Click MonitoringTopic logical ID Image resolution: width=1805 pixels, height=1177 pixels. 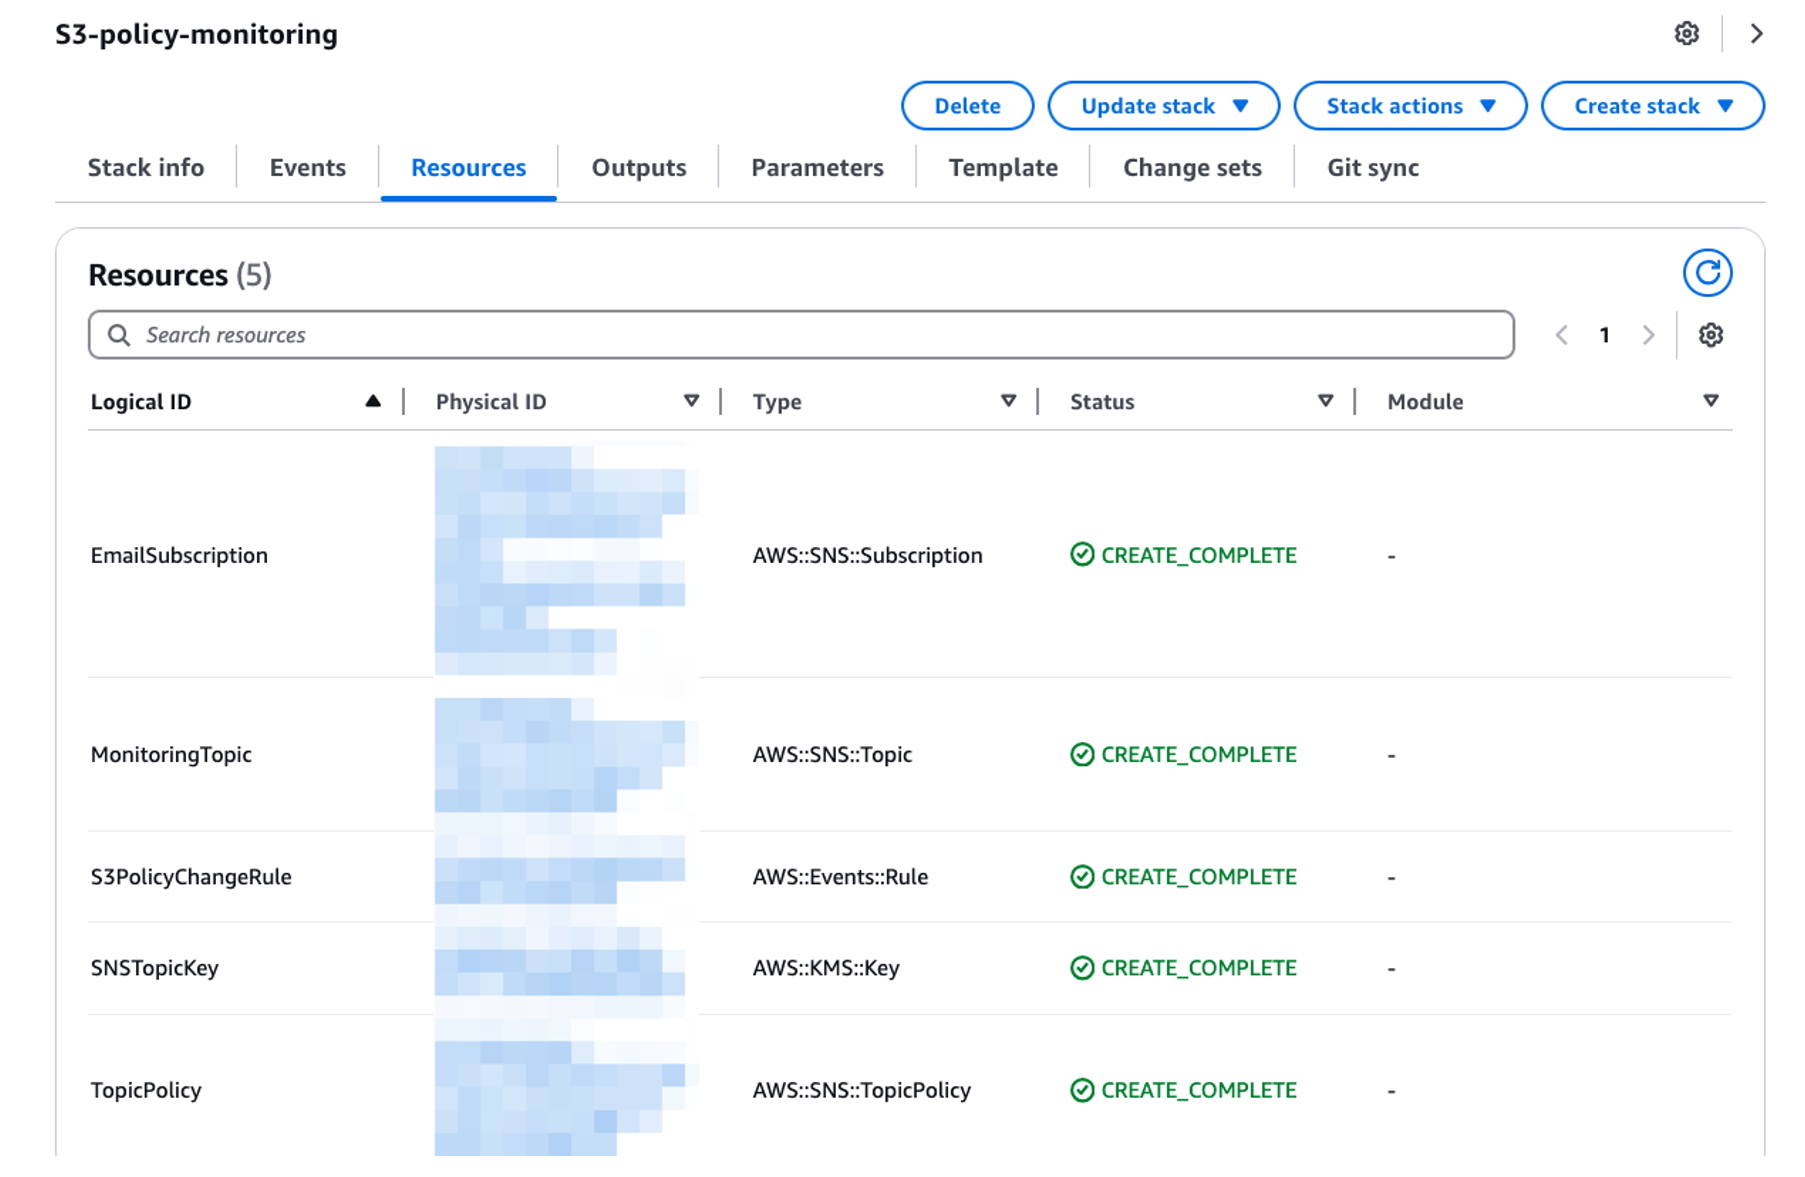pos(171,754)
